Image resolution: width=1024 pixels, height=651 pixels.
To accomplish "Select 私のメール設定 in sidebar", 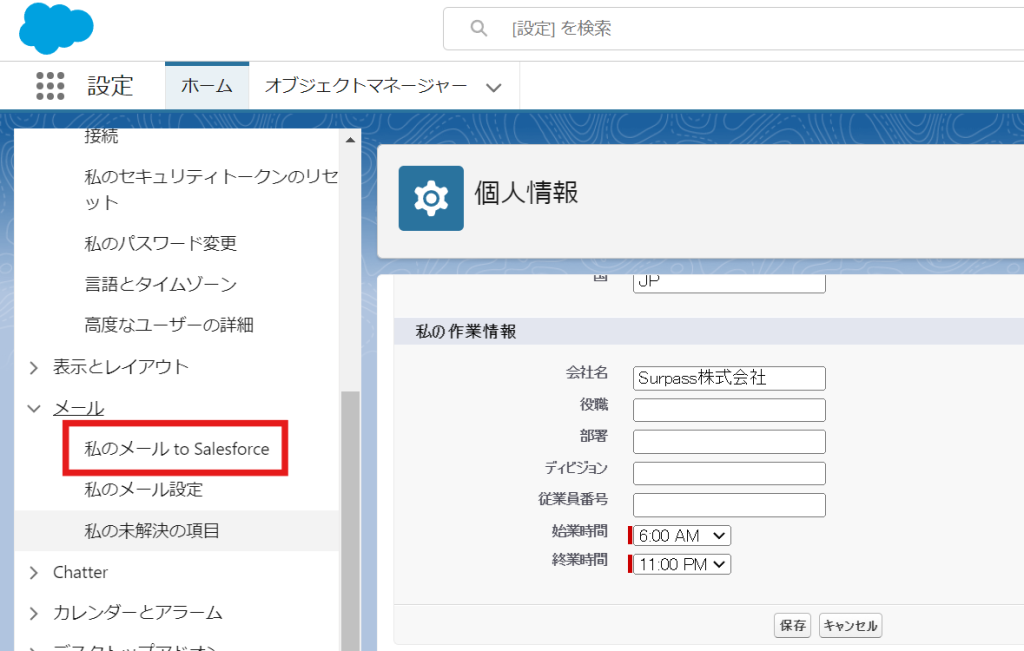I will (x=144, y=490).
